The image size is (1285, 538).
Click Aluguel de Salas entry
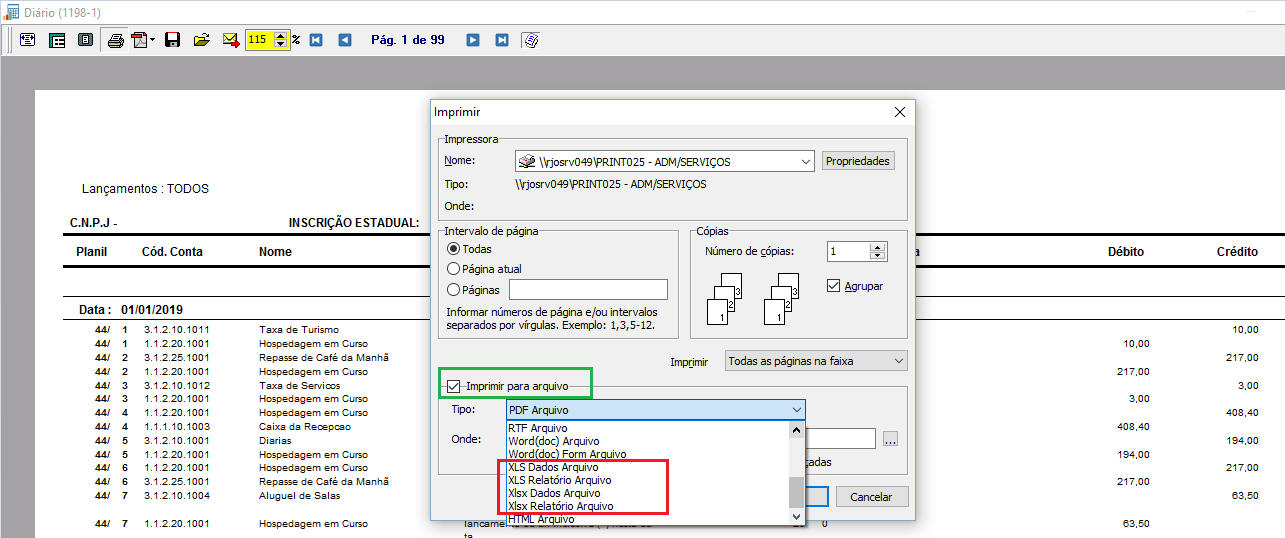tap(299, 495)
